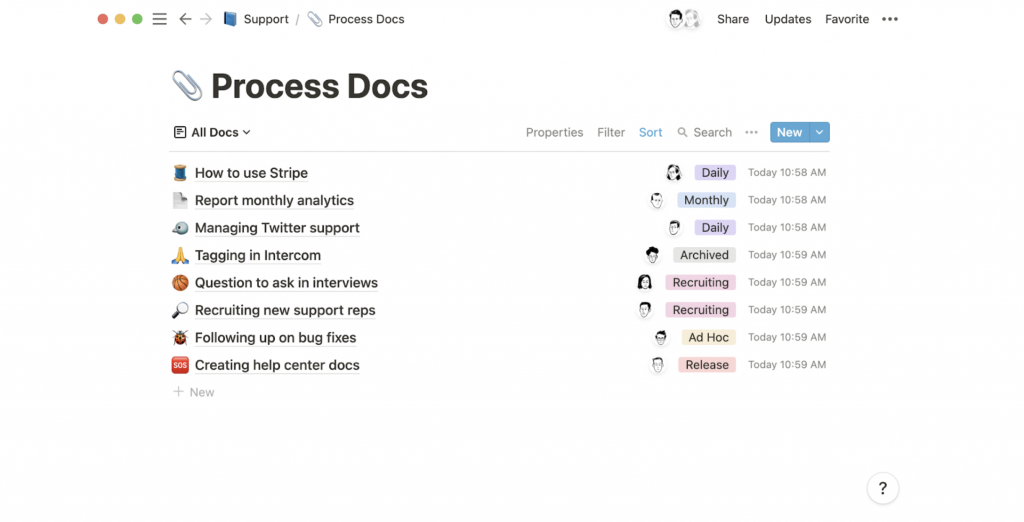Click the Ad Hoc tag

(709, 337)
